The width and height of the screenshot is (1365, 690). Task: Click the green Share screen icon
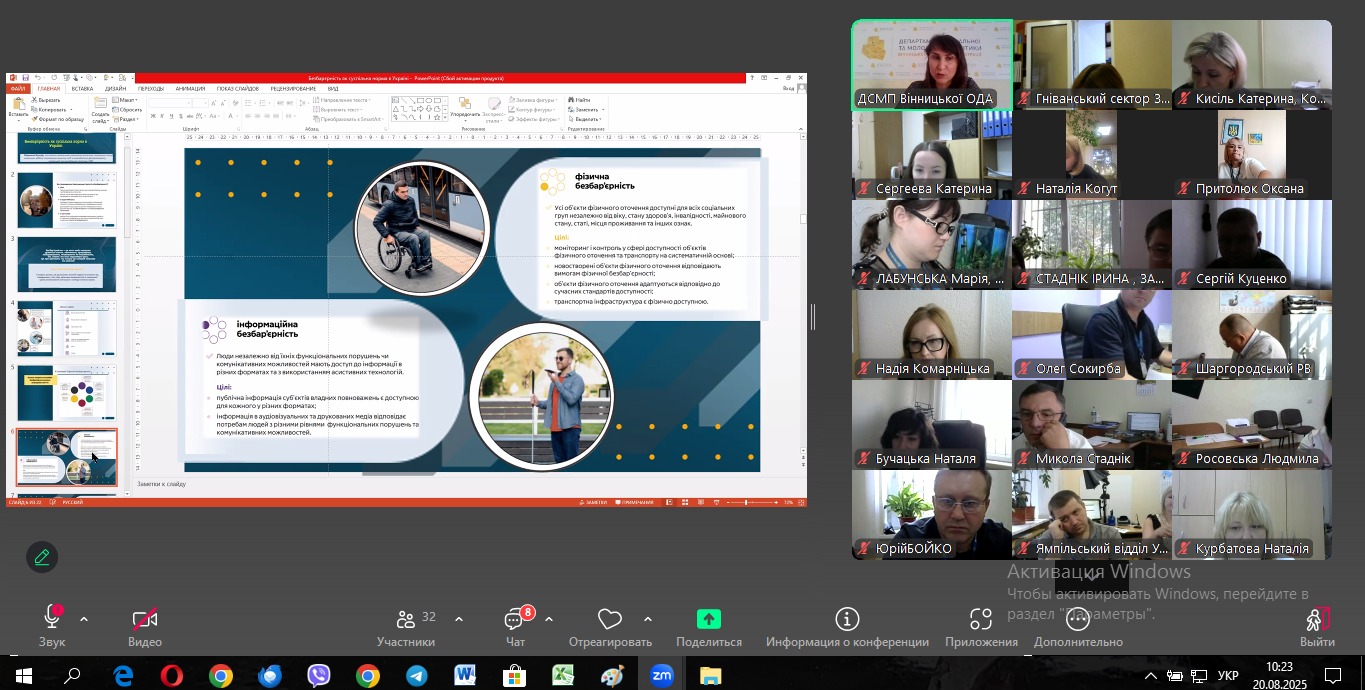[708, 620]
